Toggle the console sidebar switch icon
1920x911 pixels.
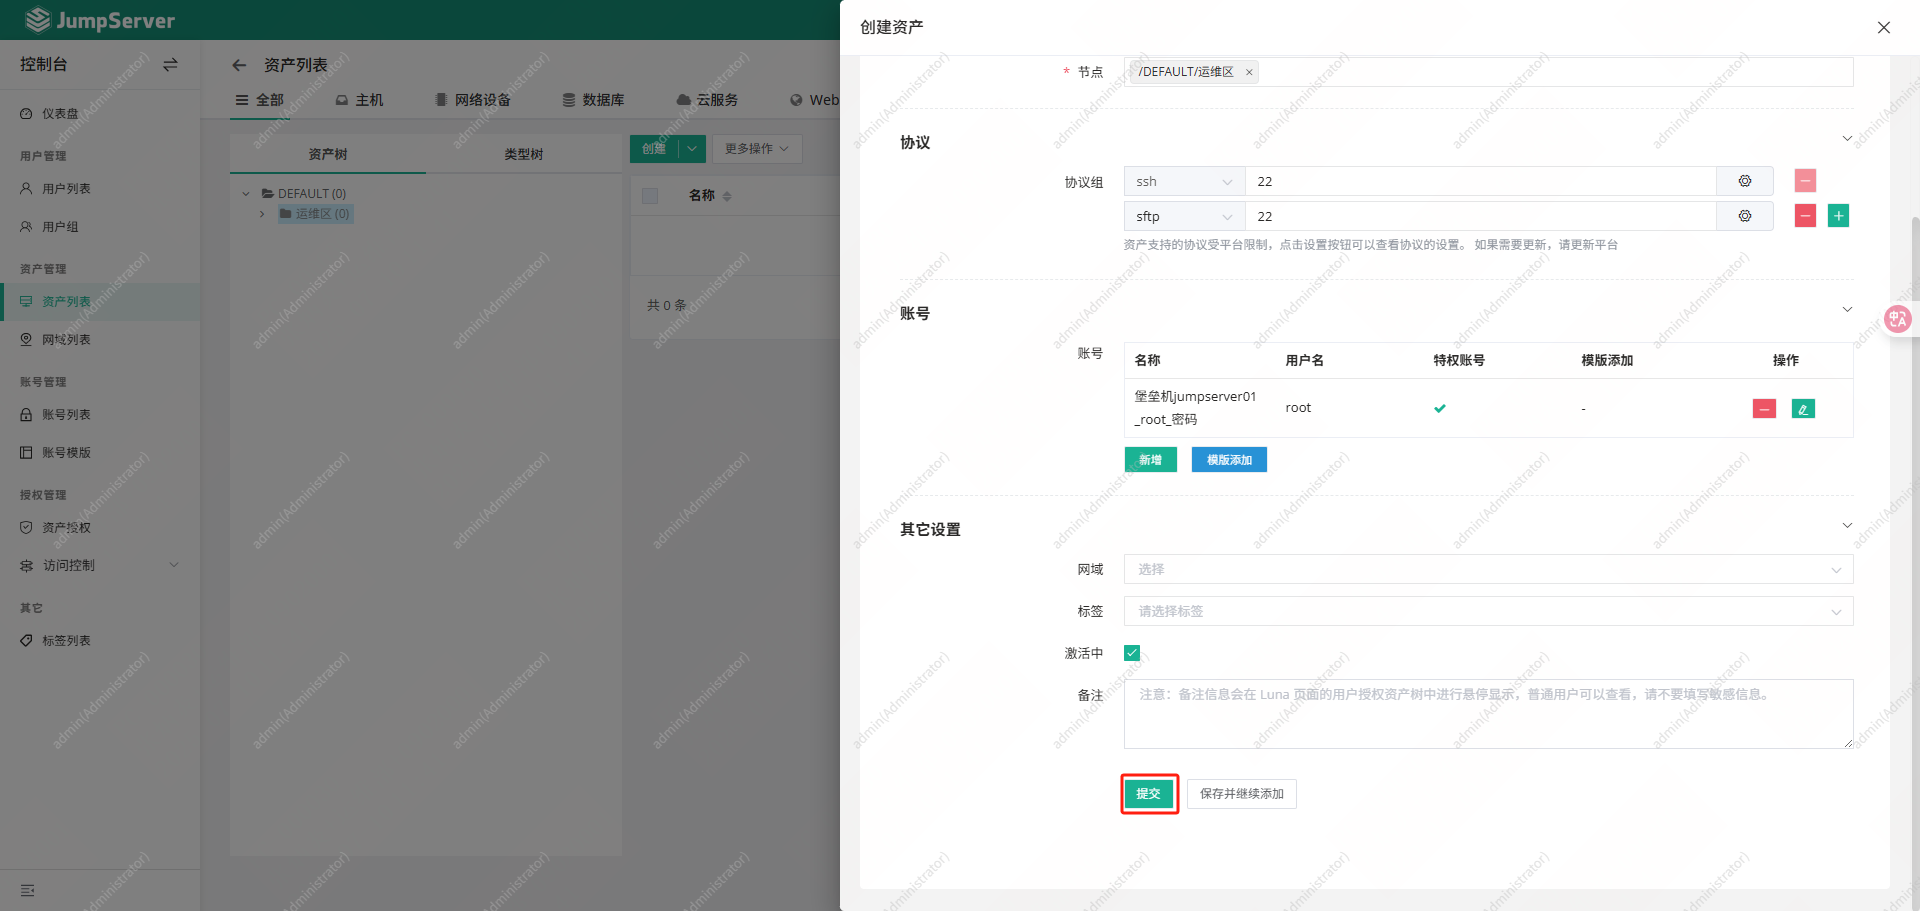click(x=170, y=64)
